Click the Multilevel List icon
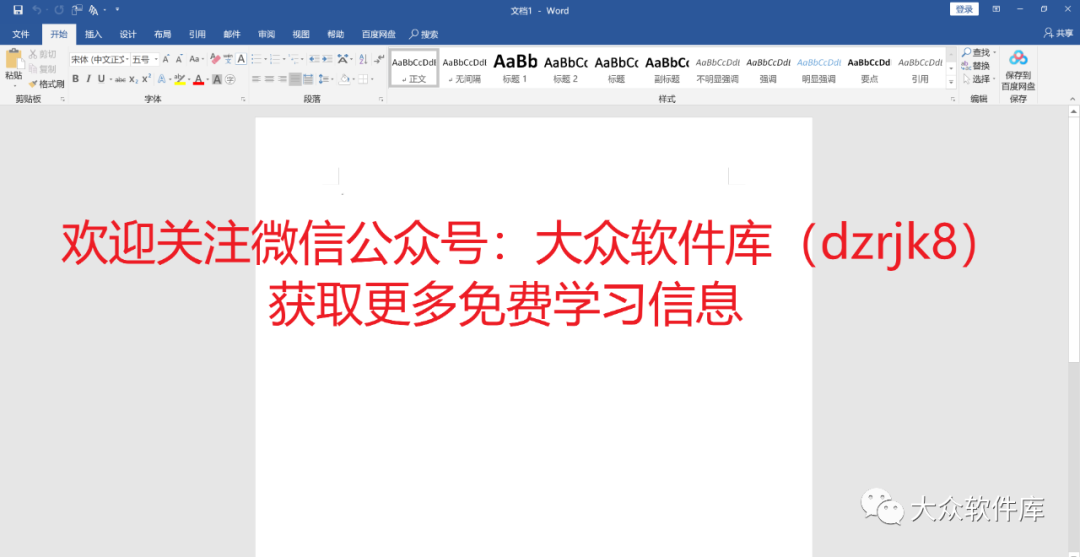The image size is (1080, 557). pos(294,59)
